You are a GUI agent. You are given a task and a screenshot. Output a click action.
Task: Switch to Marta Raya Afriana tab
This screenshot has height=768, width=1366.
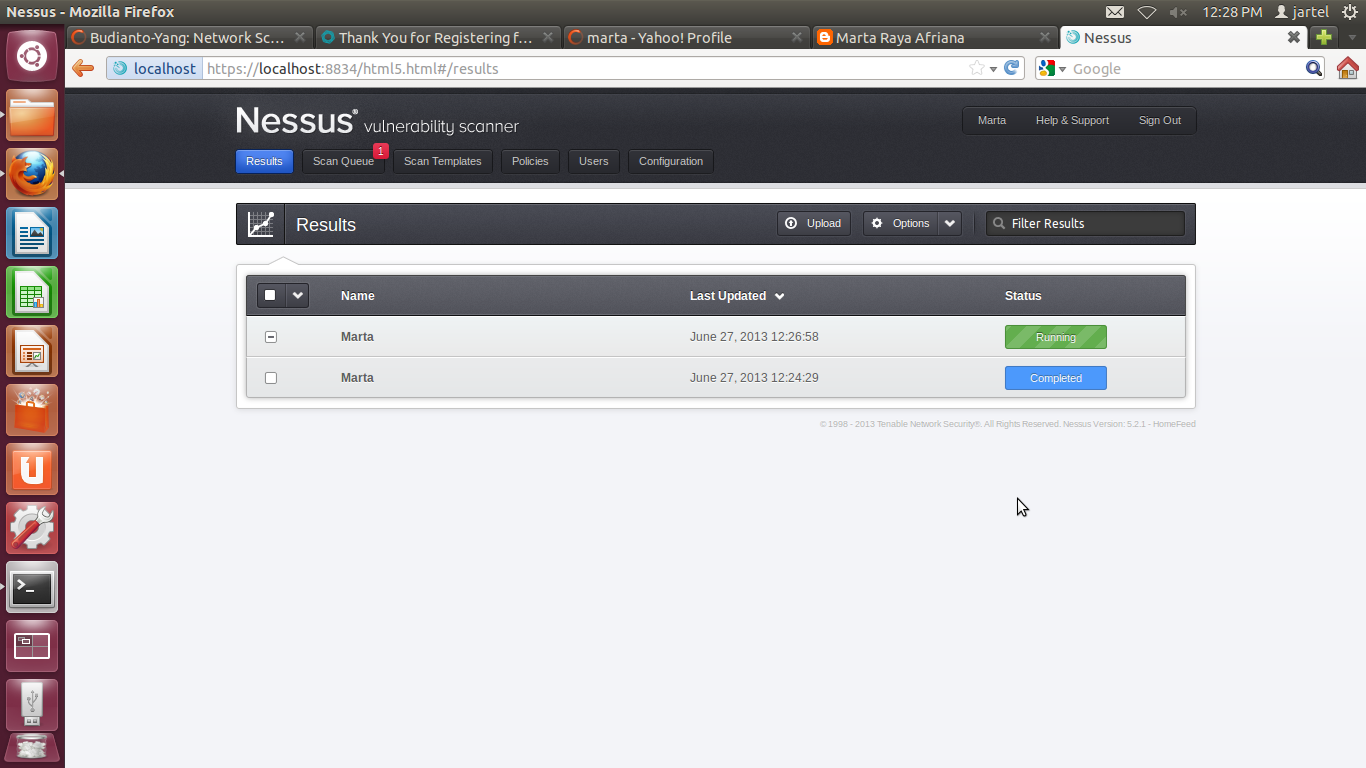(934, 37)
